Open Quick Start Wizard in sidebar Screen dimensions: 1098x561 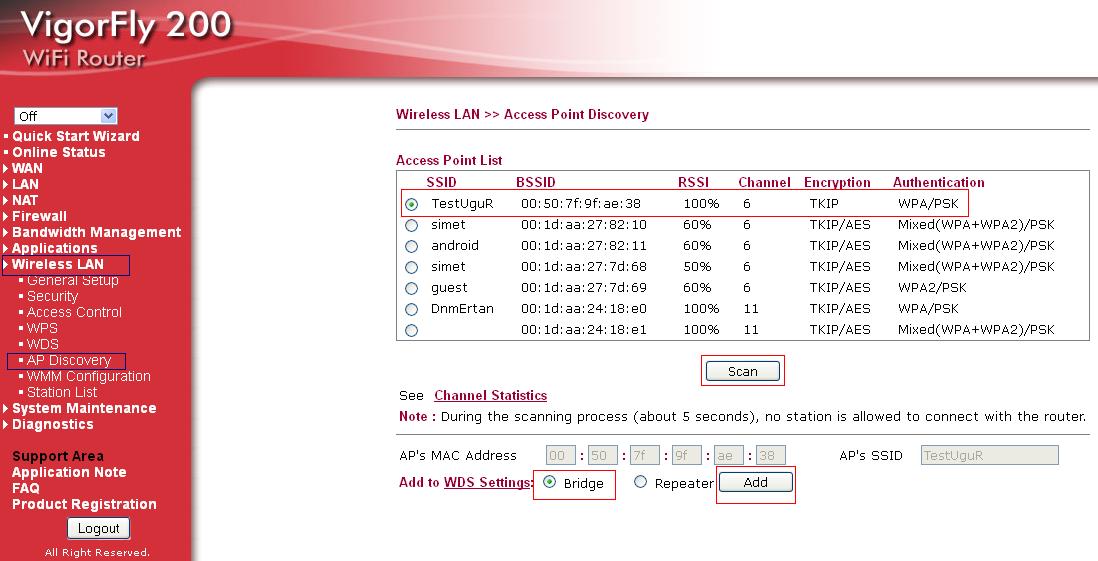pos(75,136)
